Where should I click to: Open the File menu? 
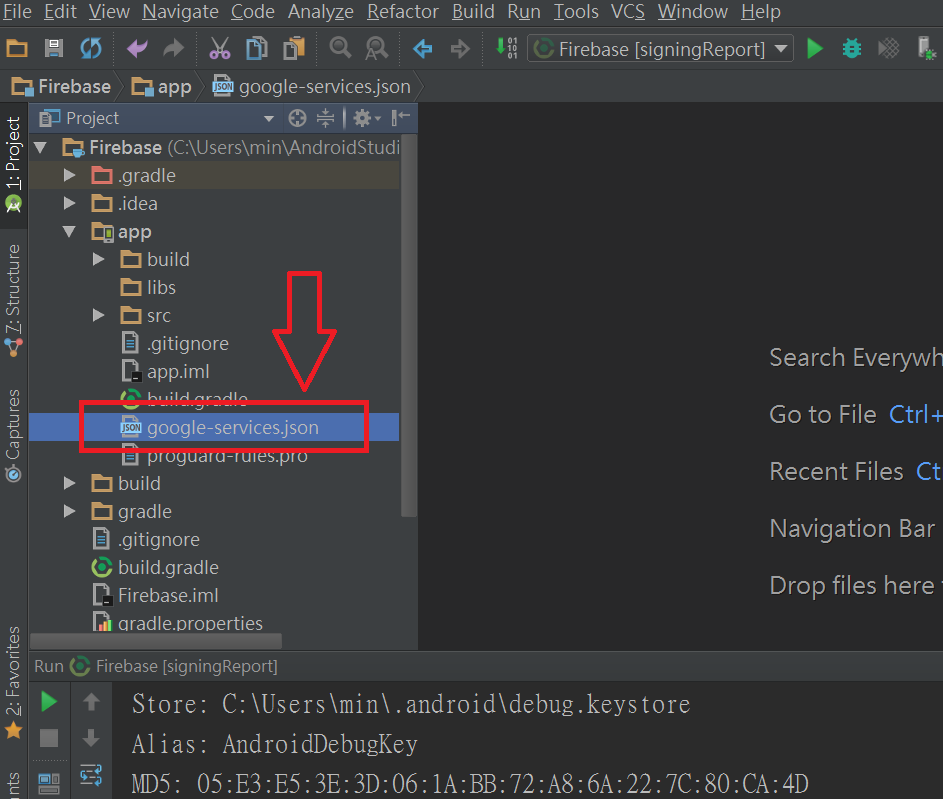point(17,11)
